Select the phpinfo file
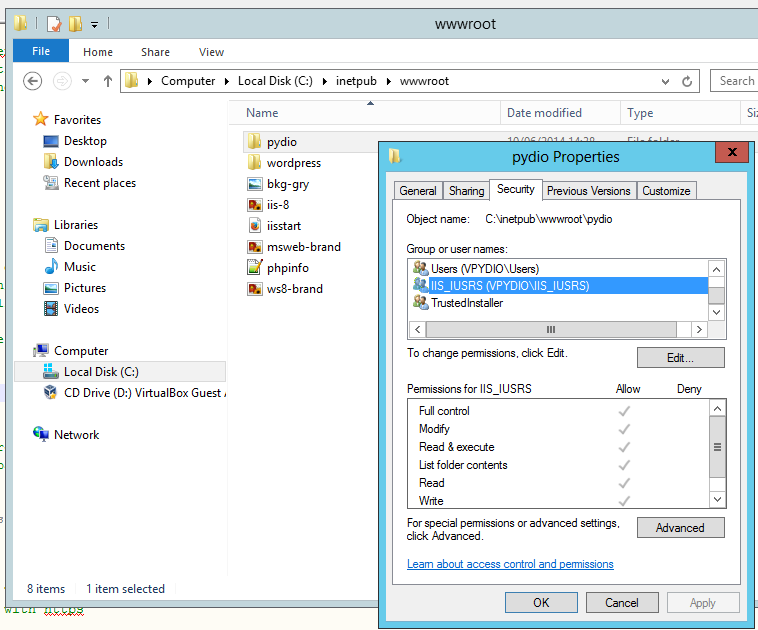Screen dimensions: 758x630 click(x=288, y=268)
